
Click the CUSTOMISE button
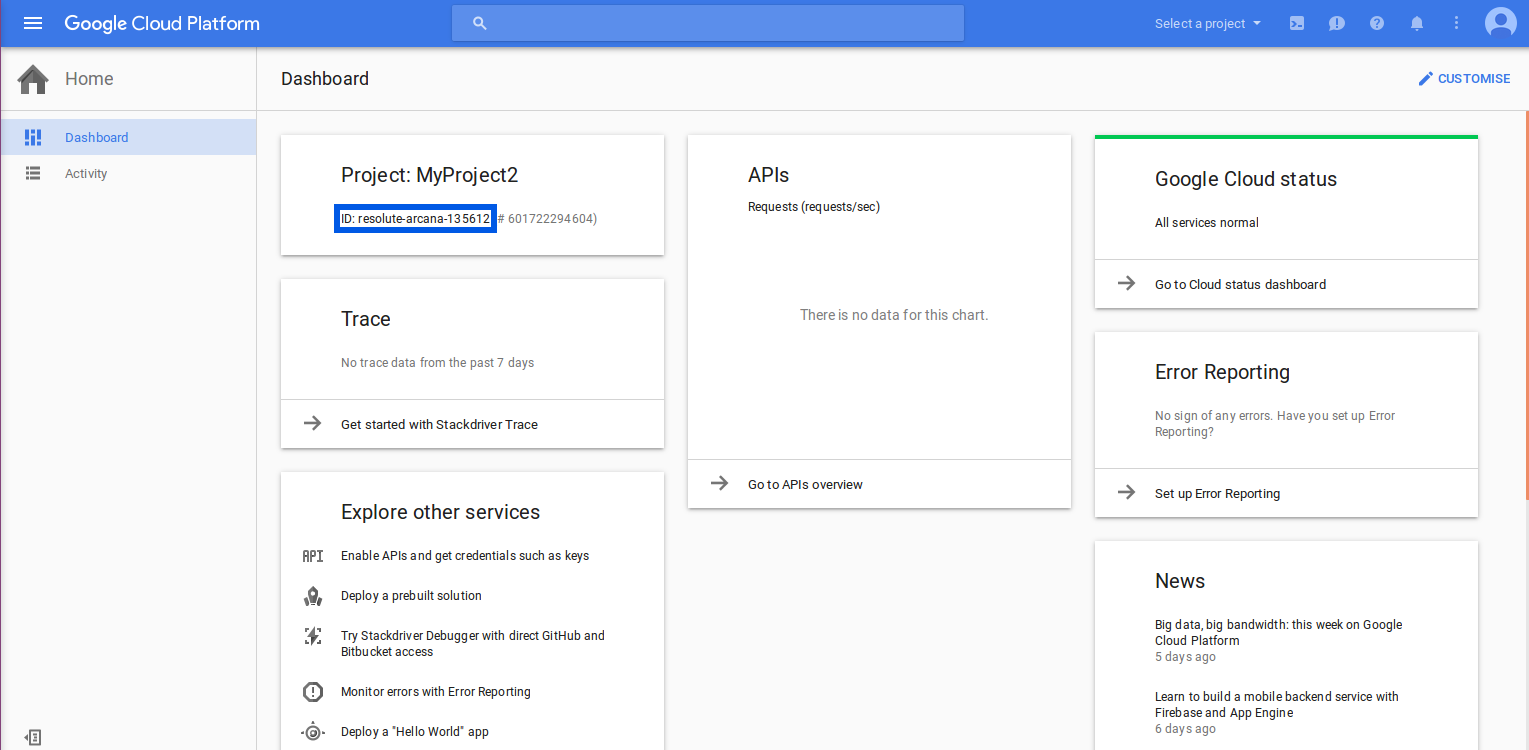tap(1464, 79)
